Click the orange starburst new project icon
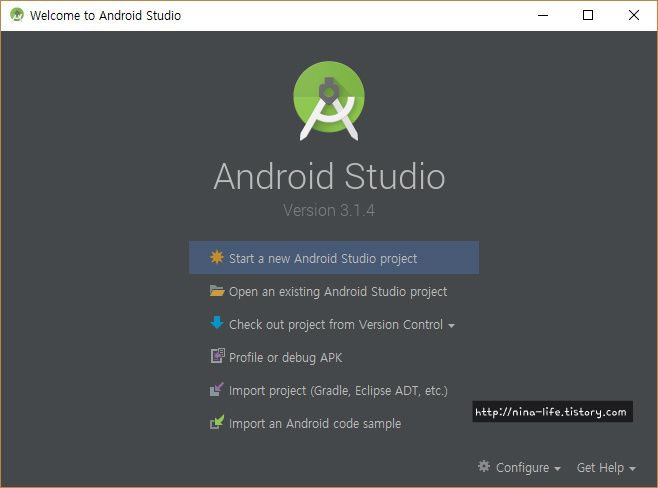658x488 pixels. pos(217,257)
